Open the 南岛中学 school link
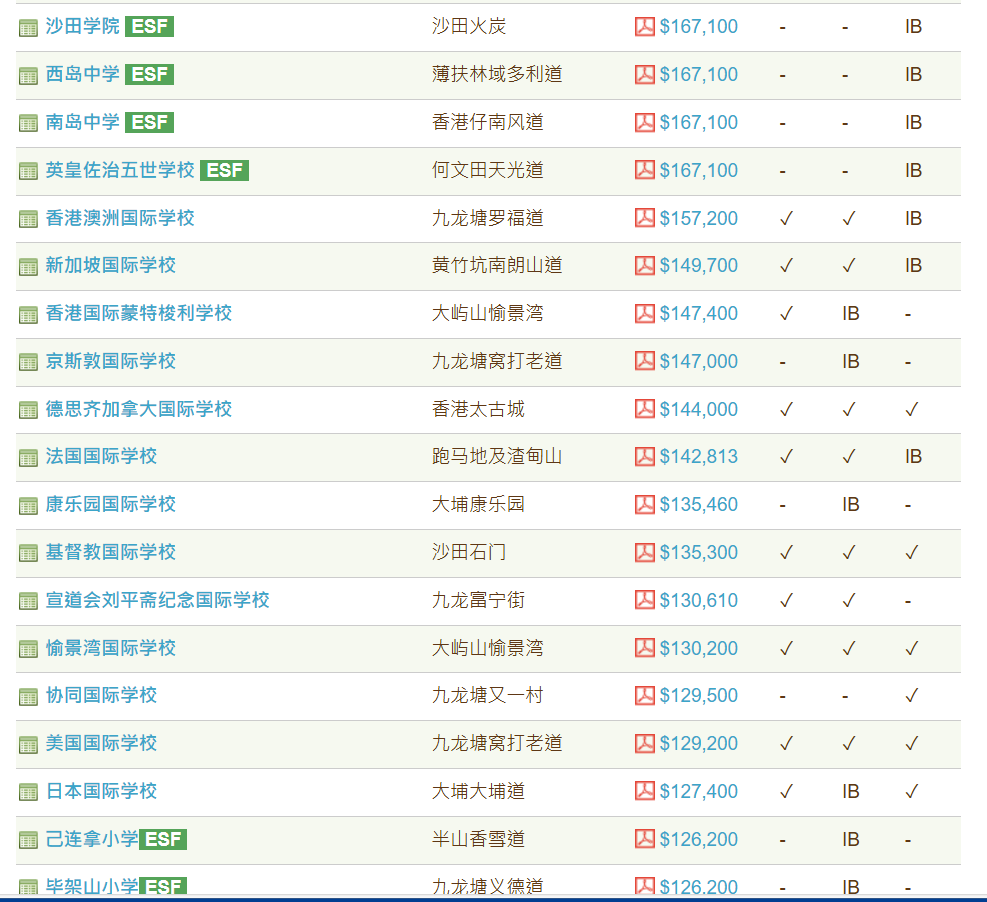Viewport: 987px width, 902px height. [82, 122]
